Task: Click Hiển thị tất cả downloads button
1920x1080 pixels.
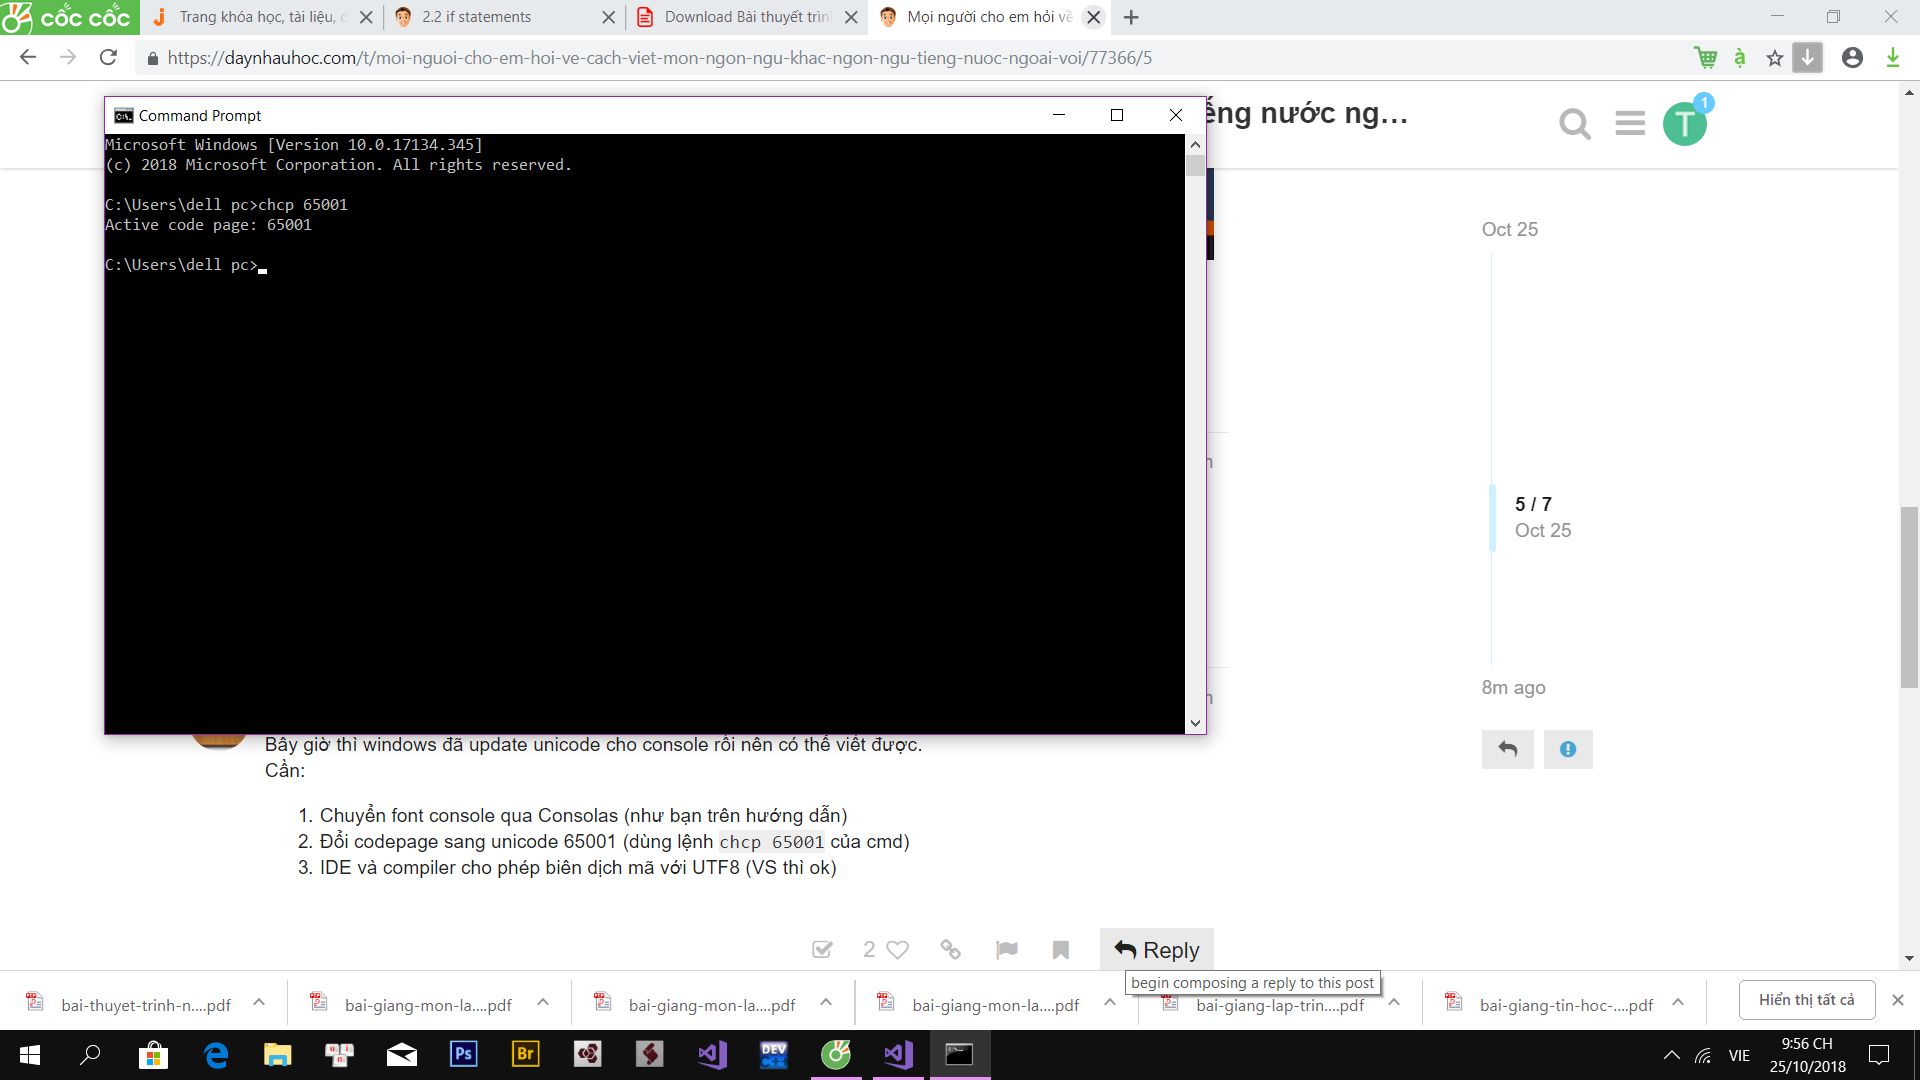Action: 1806,1000
